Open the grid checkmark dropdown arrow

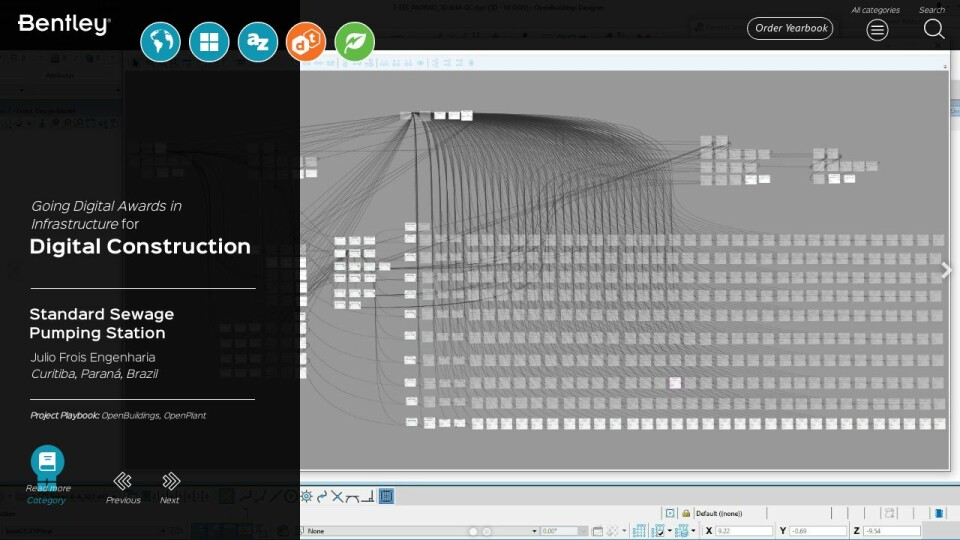(x=670, y=531)
